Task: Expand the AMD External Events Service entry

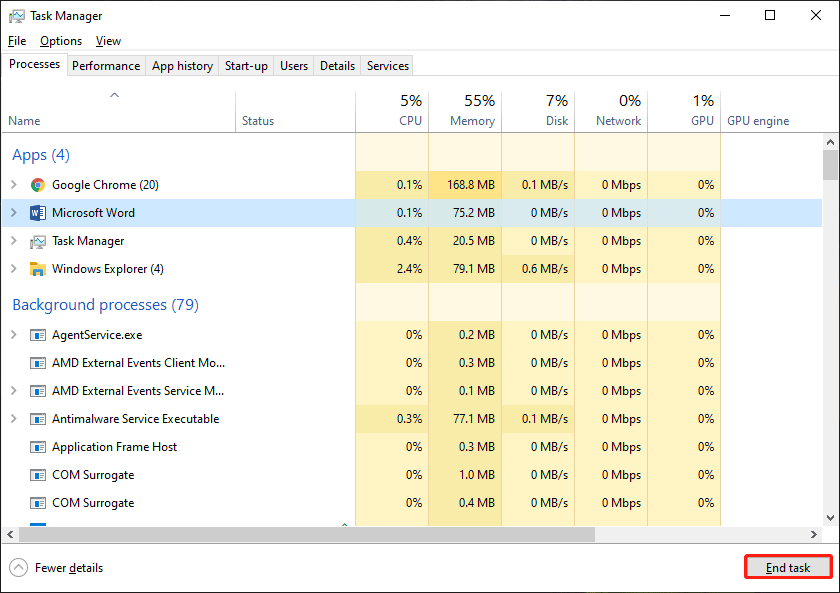Action: [14, 391]
